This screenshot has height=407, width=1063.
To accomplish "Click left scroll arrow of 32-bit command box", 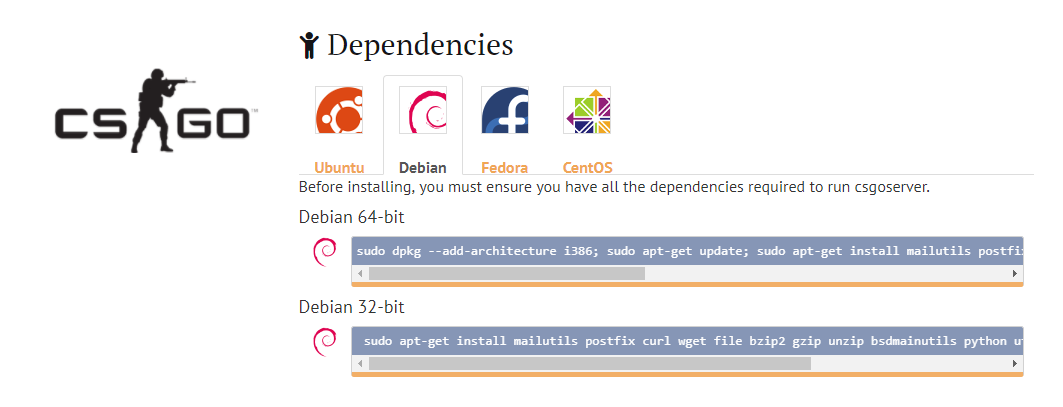I will pyautogui.click(x=360, y=364).
